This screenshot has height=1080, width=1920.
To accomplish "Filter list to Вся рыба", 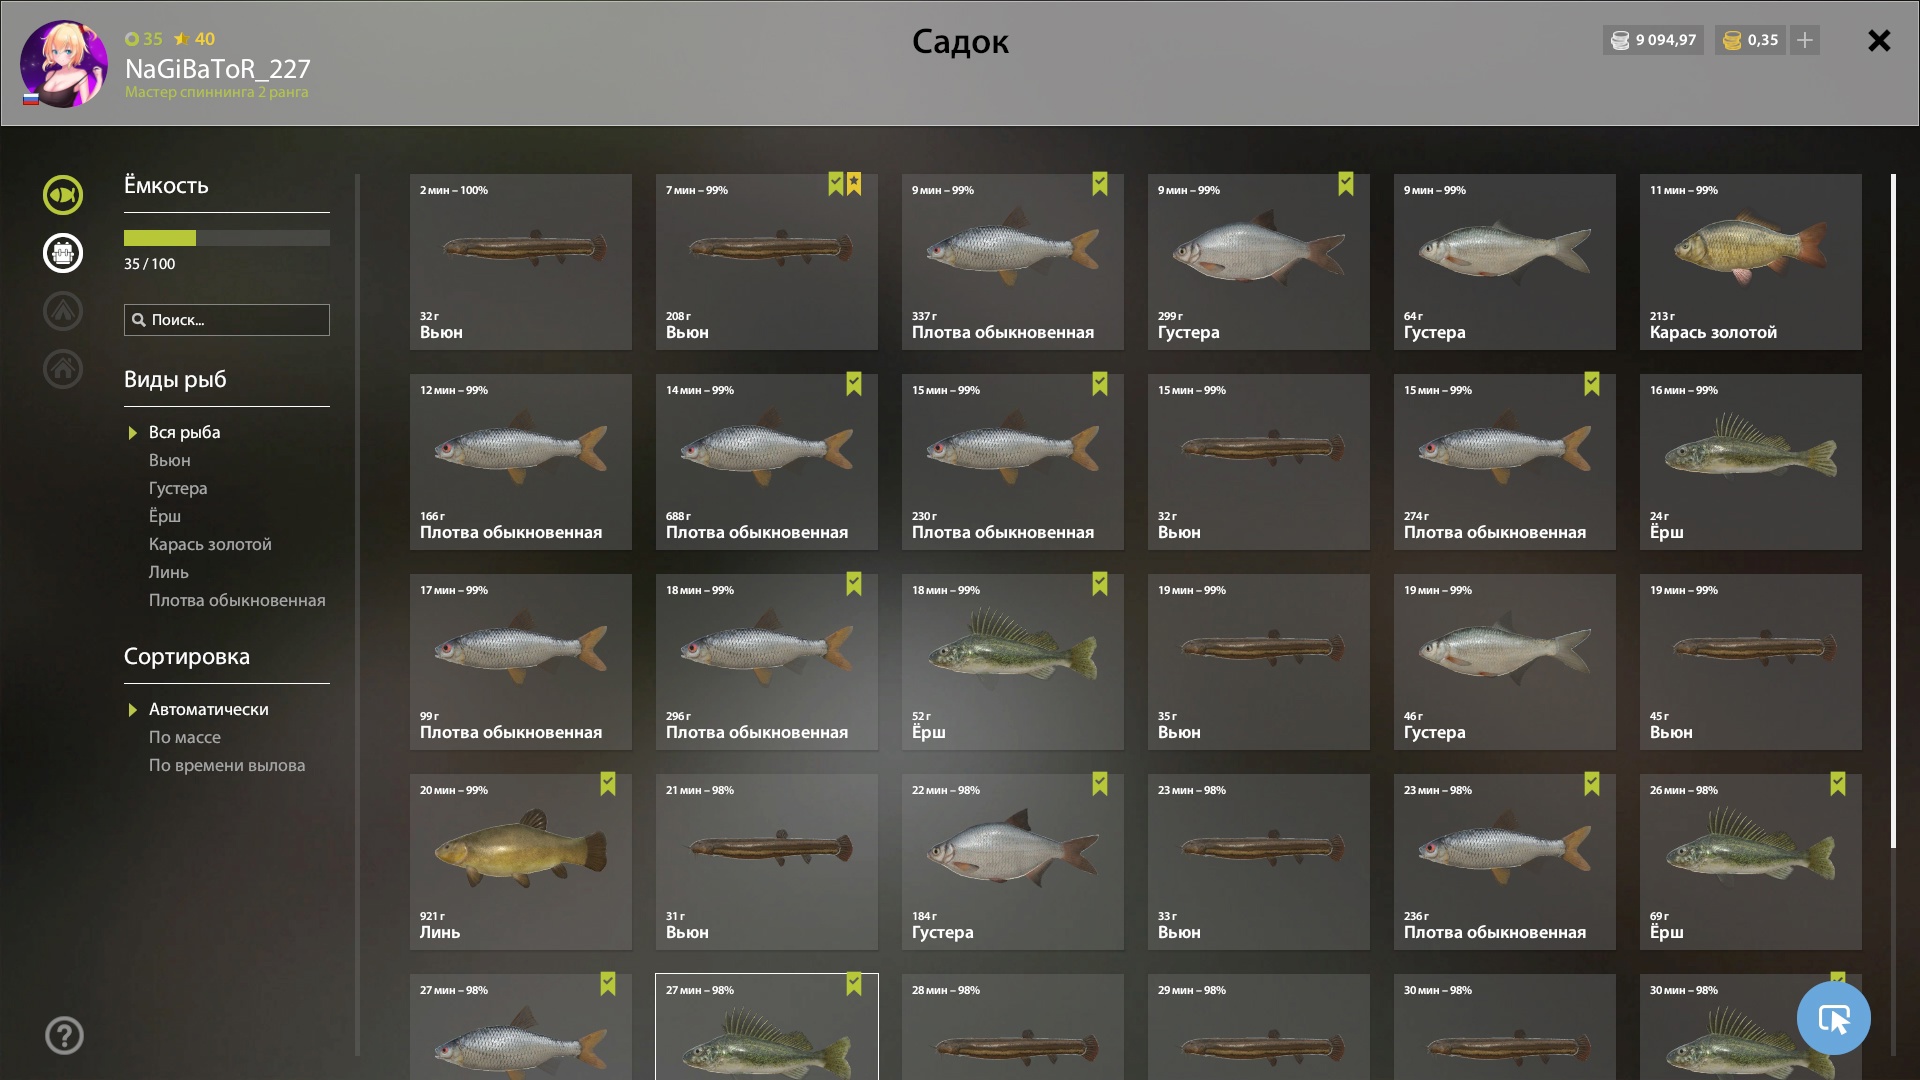I will point(184,432).
